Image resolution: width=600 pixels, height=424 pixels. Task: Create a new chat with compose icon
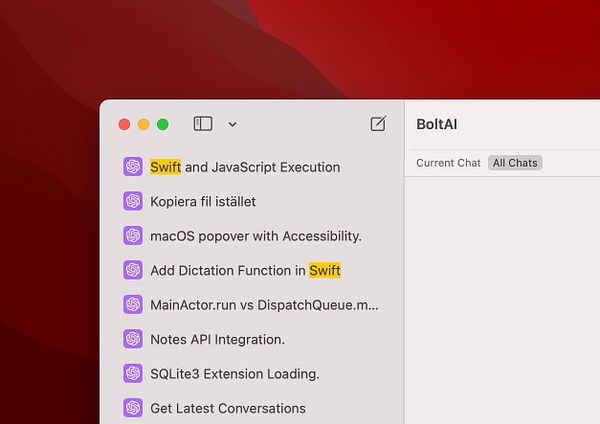[378, 124]
